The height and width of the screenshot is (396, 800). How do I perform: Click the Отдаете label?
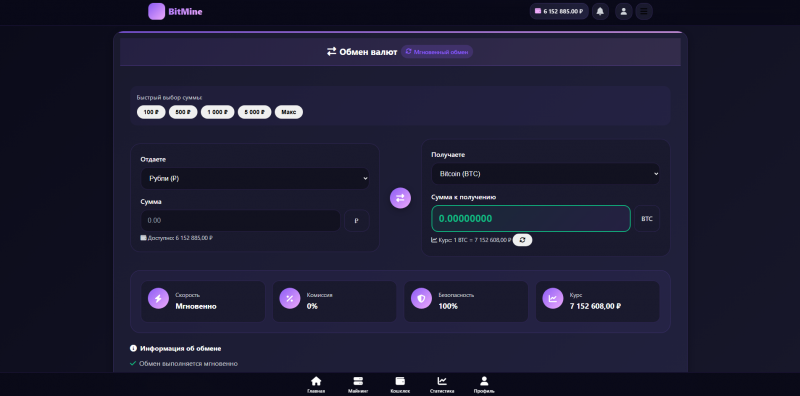(153, 159)
